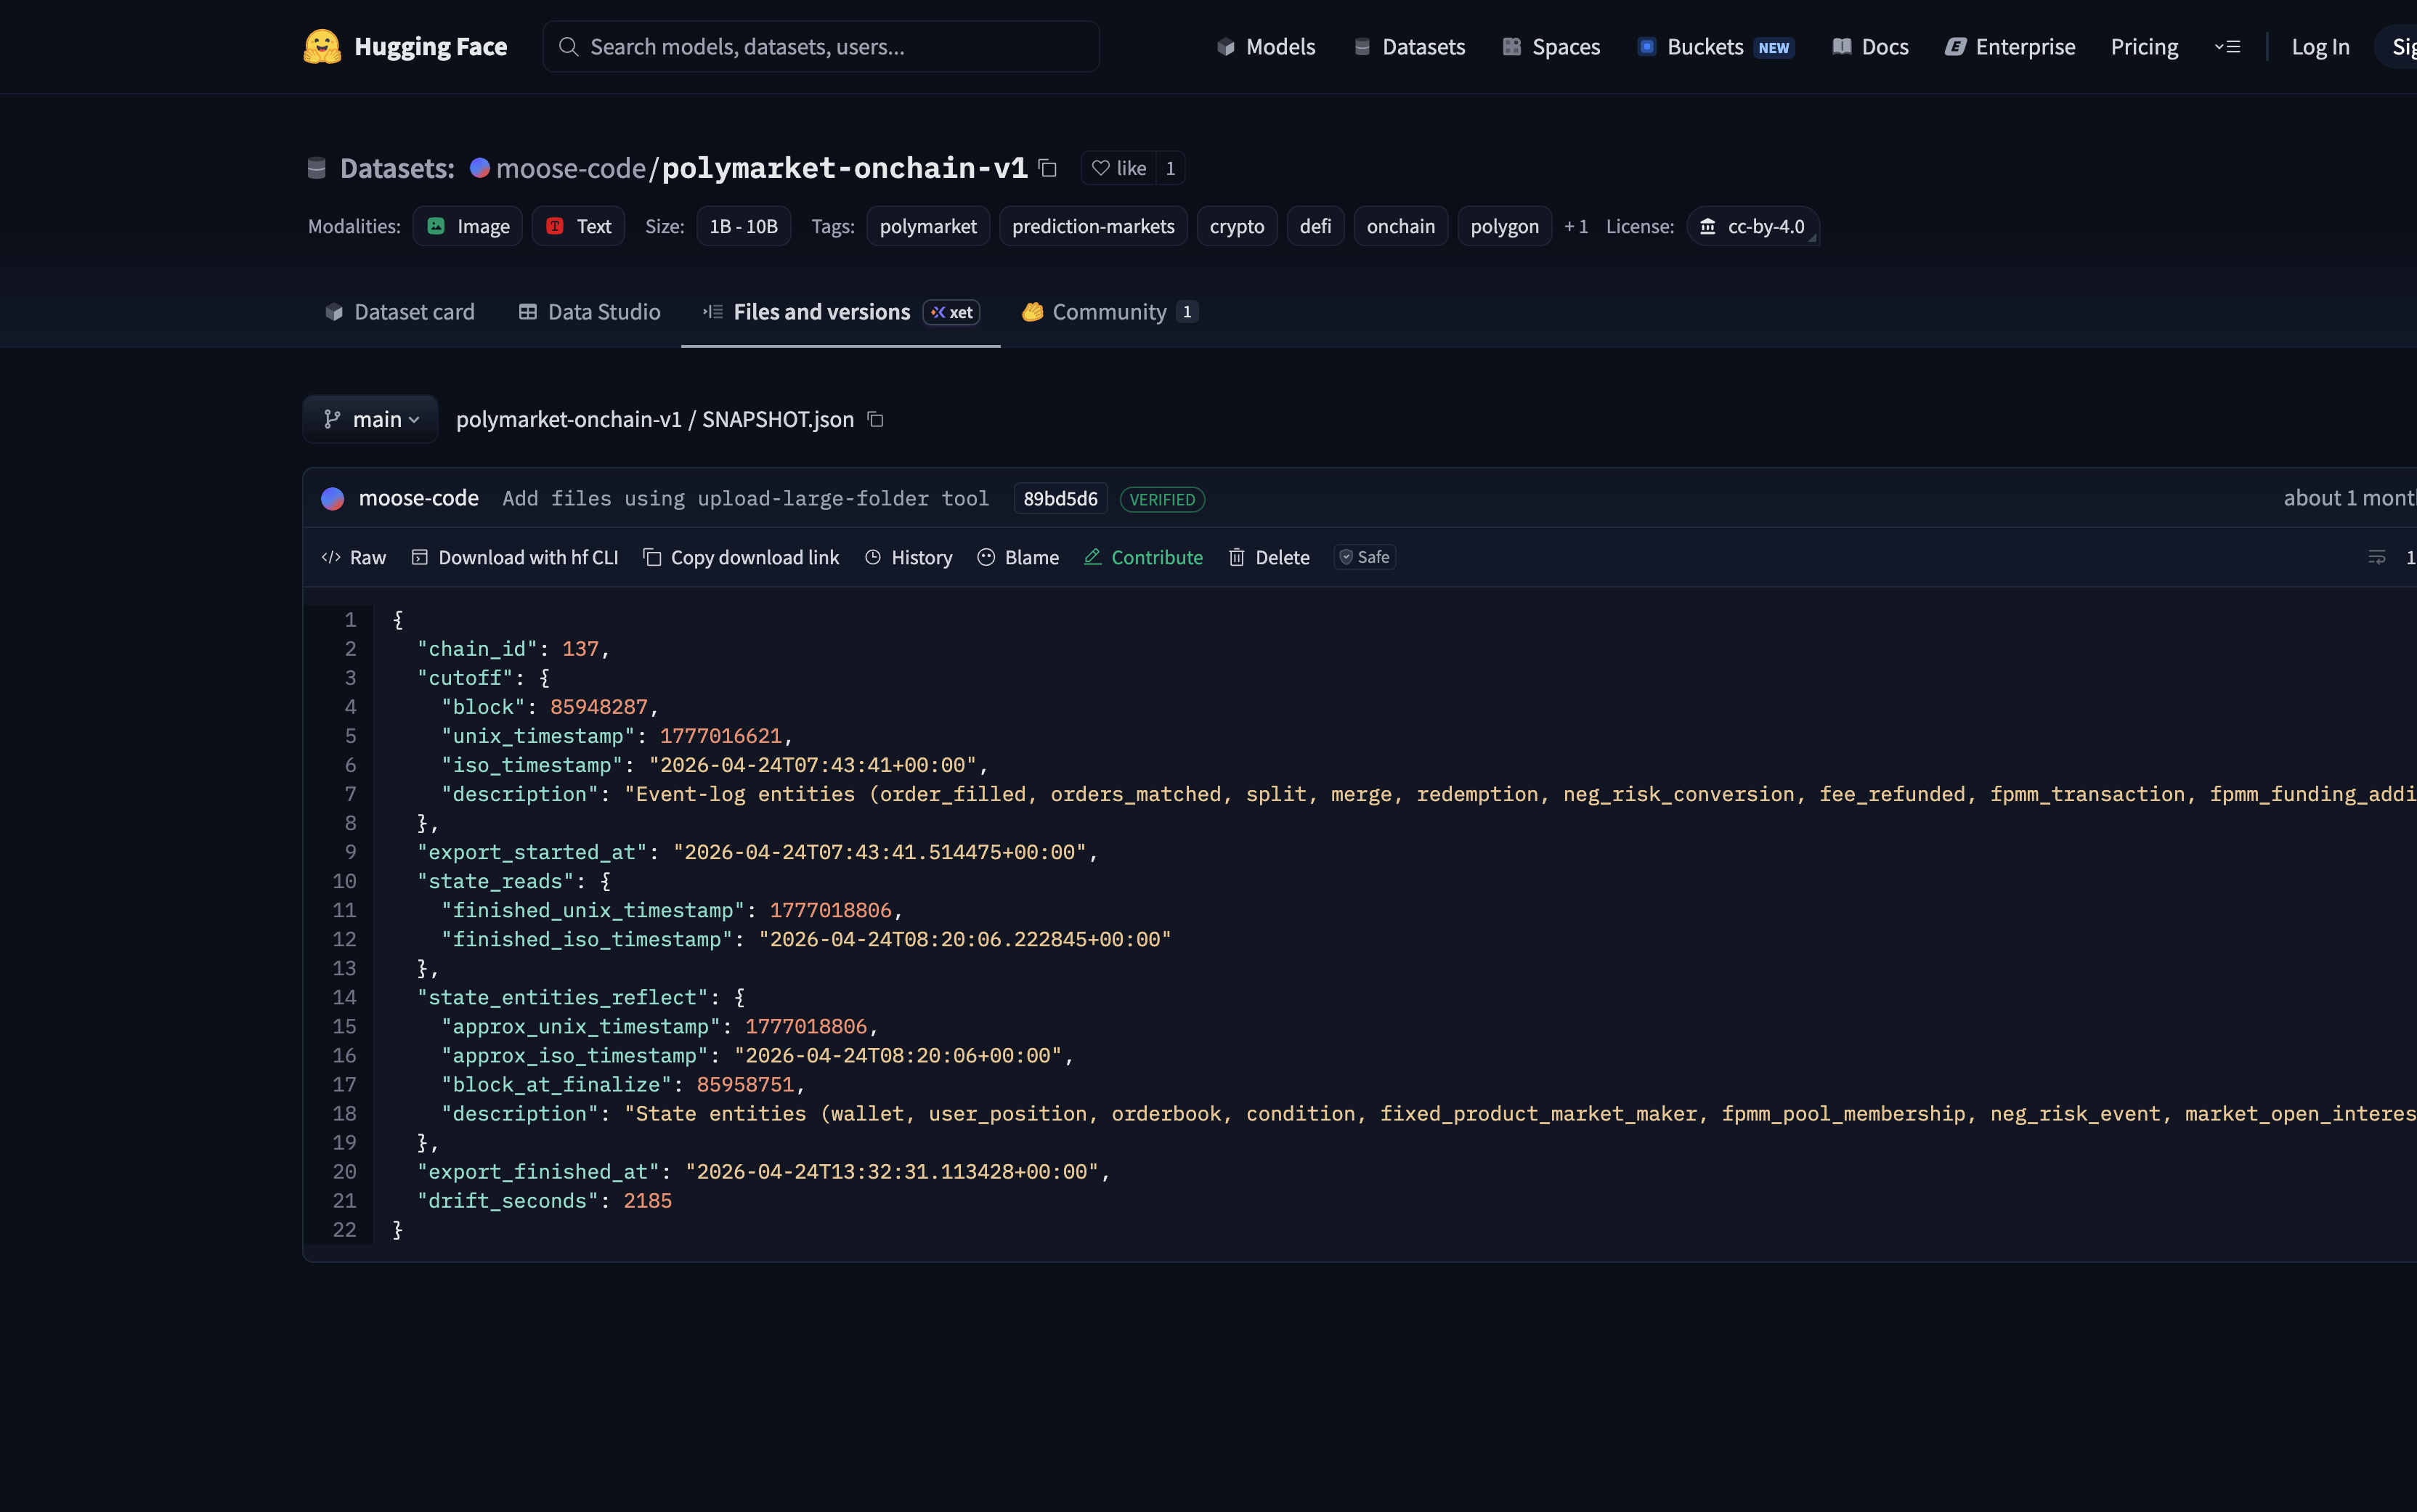Open the Enterprise page

[x=2010, y=47]
